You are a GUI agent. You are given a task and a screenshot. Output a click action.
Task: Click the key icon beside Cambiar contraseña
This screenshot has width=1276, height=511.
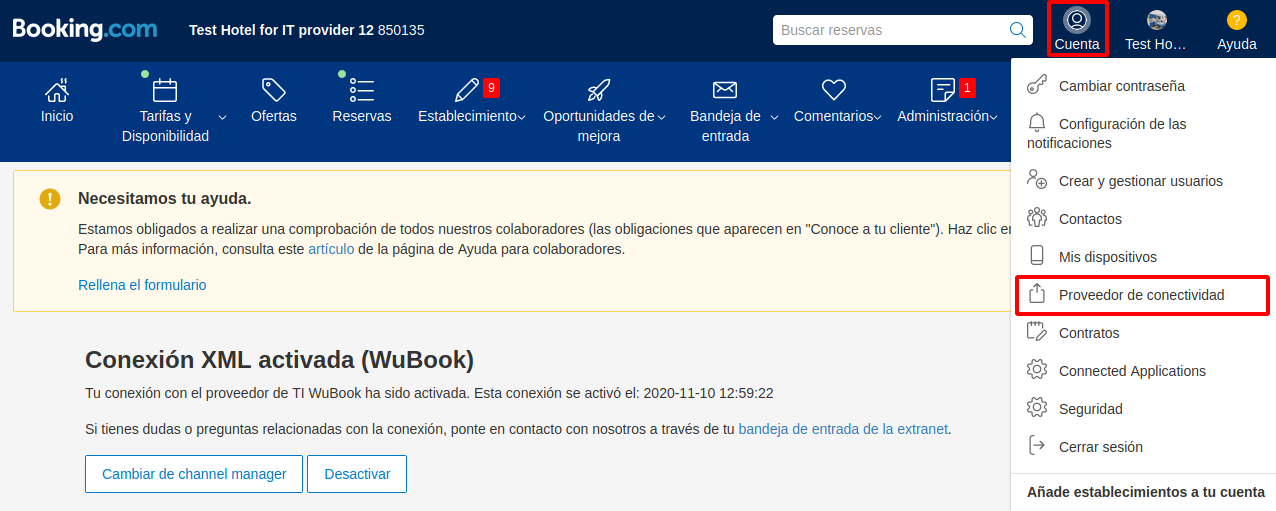click(1037, 85)
